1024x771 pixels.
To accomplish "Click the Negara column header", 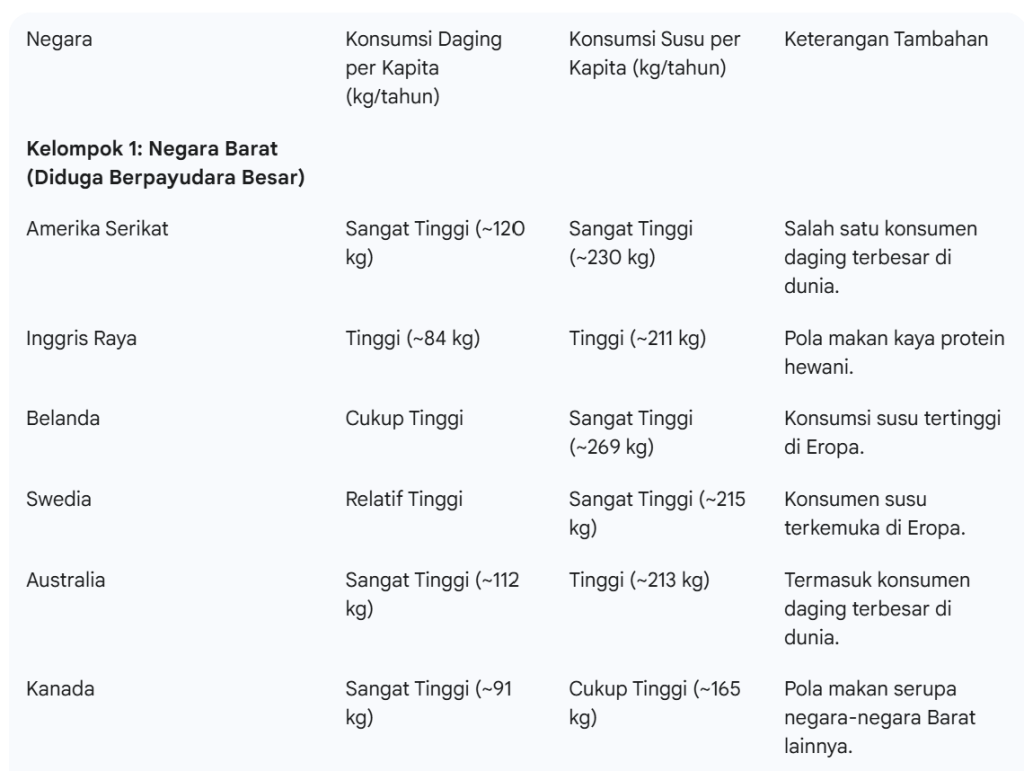I will coord(59,39).
